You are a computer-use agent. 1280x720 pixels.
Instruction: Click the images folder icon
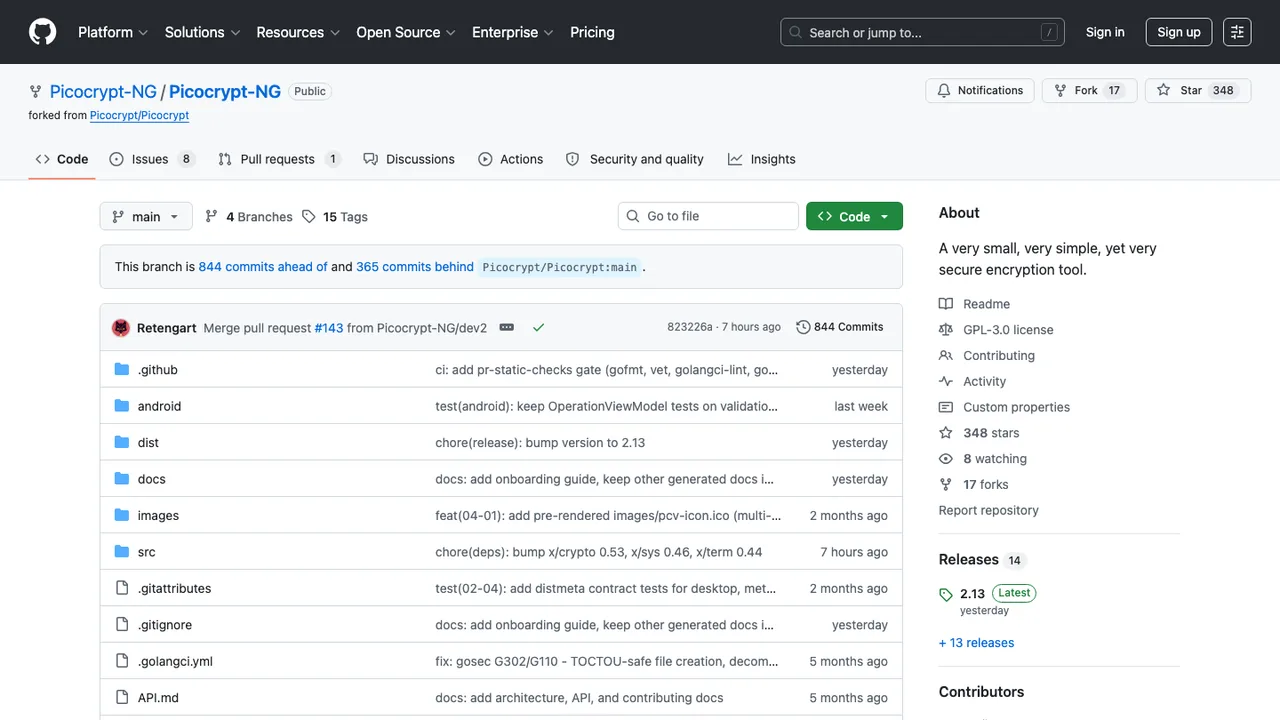point(122,516)
